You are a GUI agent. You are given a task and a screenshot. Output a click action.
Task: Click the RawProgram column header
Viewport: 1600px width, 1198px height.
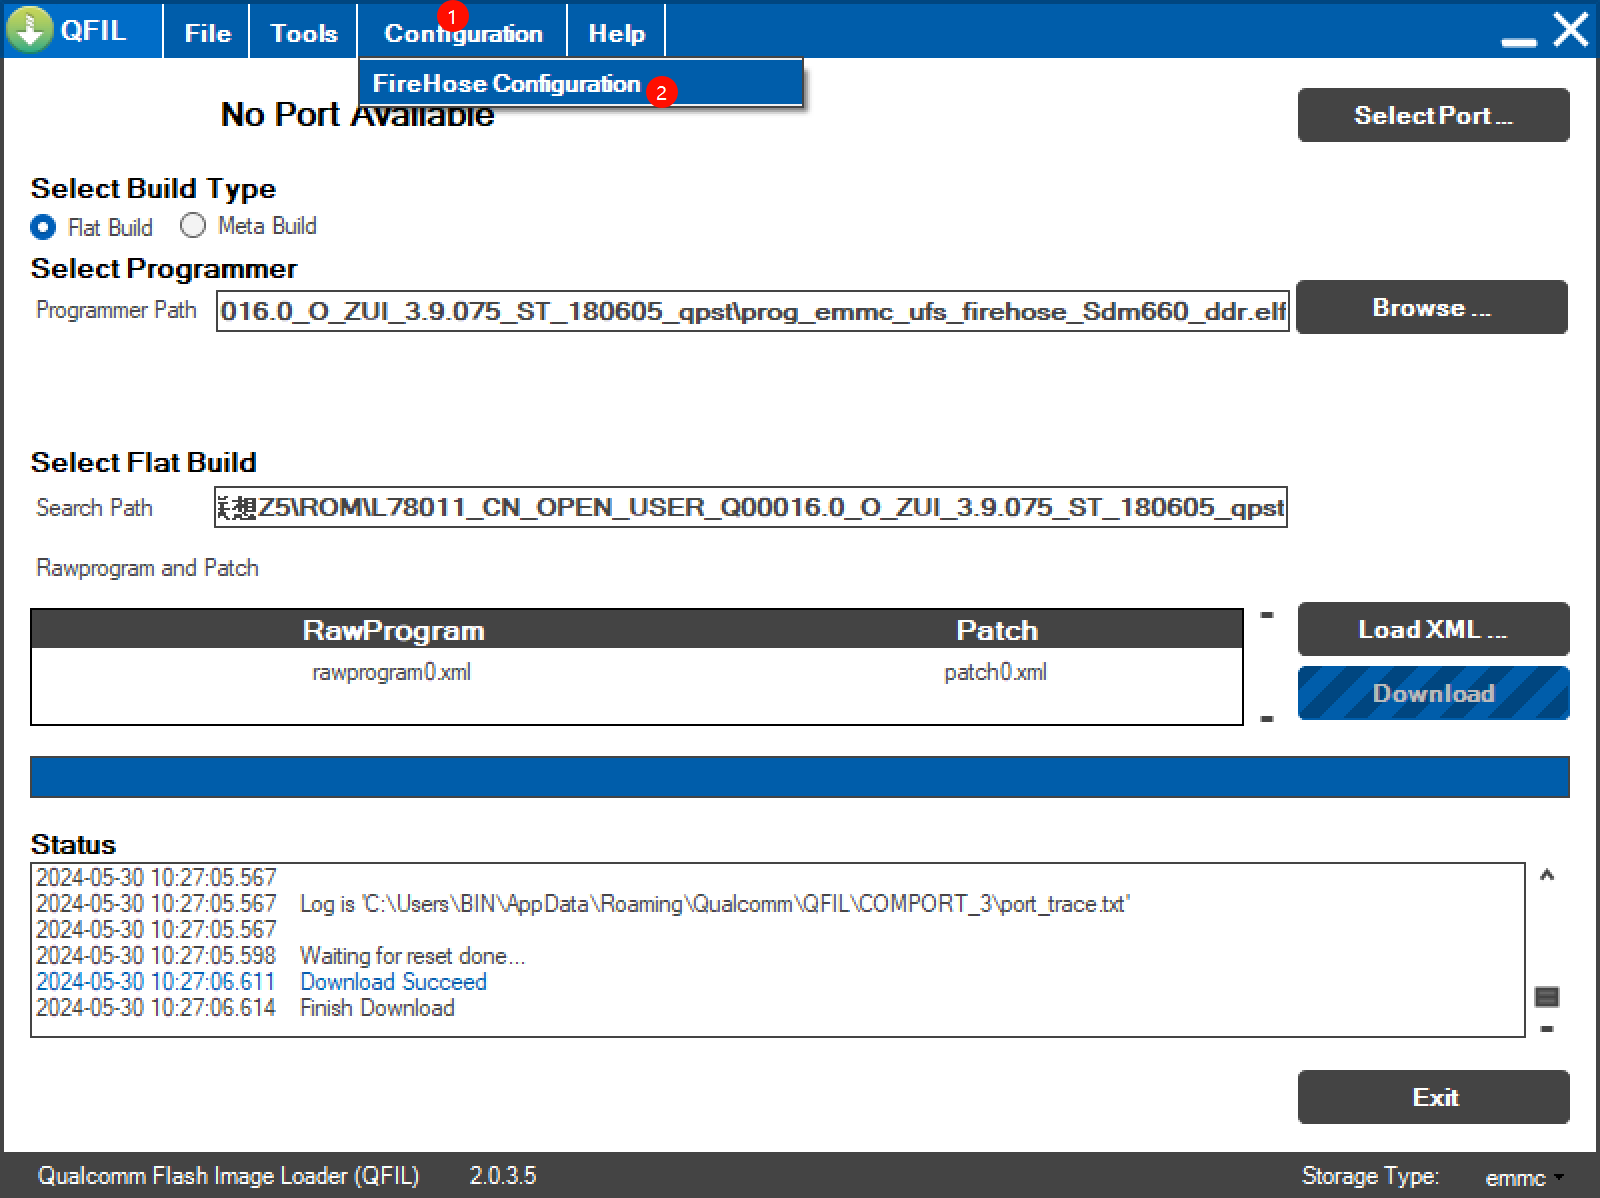tap(394, 630)
